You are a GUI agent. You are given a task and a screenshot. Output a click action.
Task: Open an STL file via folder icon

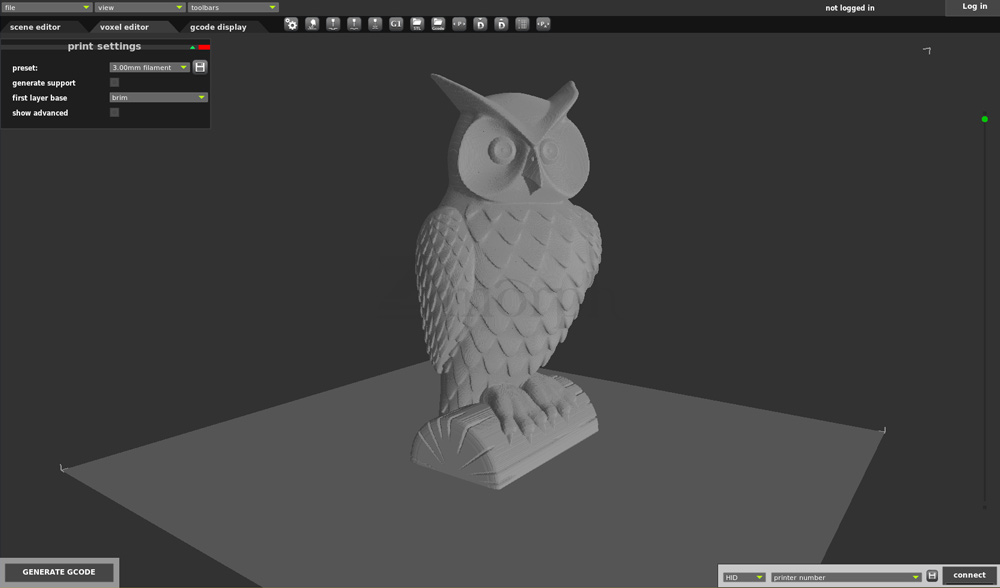click(417, 24)
